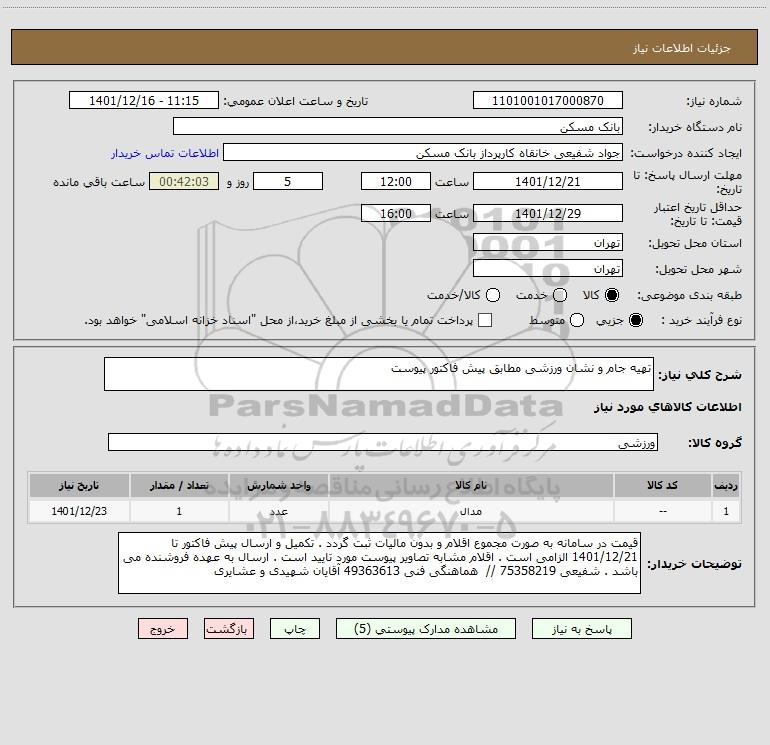
Task: Click the عدد unit cell
Action: pyautogui.click(x=278, y=511)
